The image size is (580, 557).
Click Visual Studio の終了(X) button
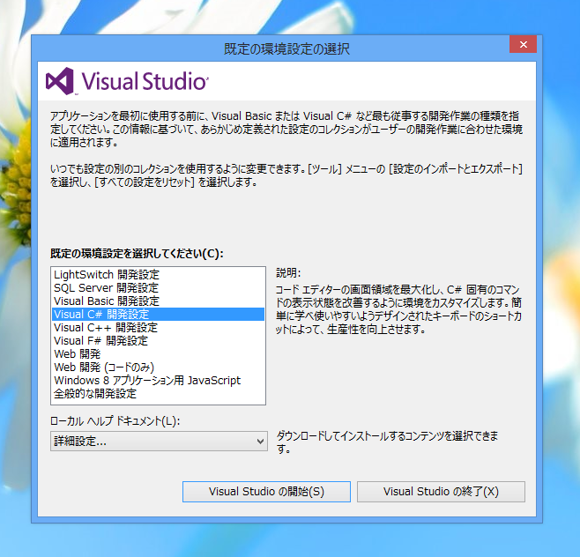(x=441, y=492)
